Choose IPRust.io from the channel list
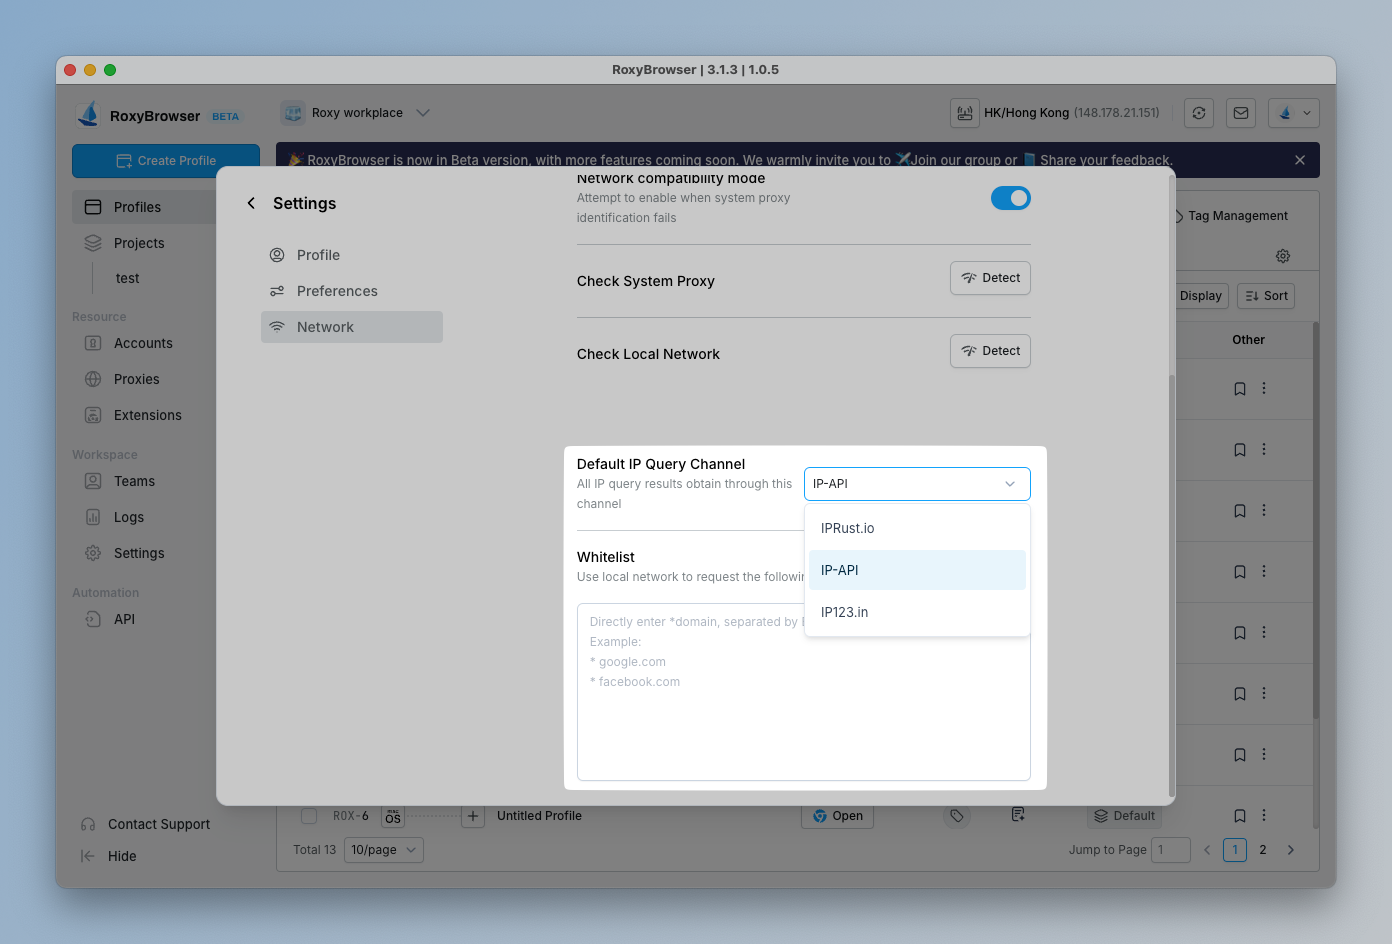 pyautogui.click(x=917, y=528)
